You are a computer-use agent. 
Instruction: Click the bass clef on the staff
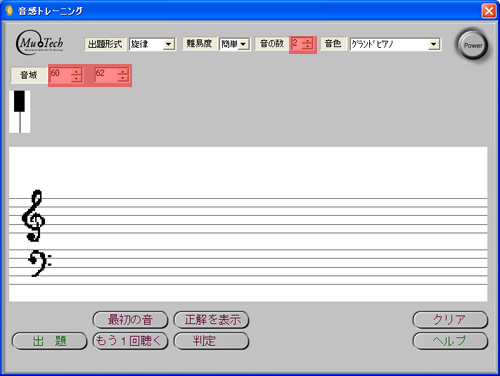coord(40,263)
